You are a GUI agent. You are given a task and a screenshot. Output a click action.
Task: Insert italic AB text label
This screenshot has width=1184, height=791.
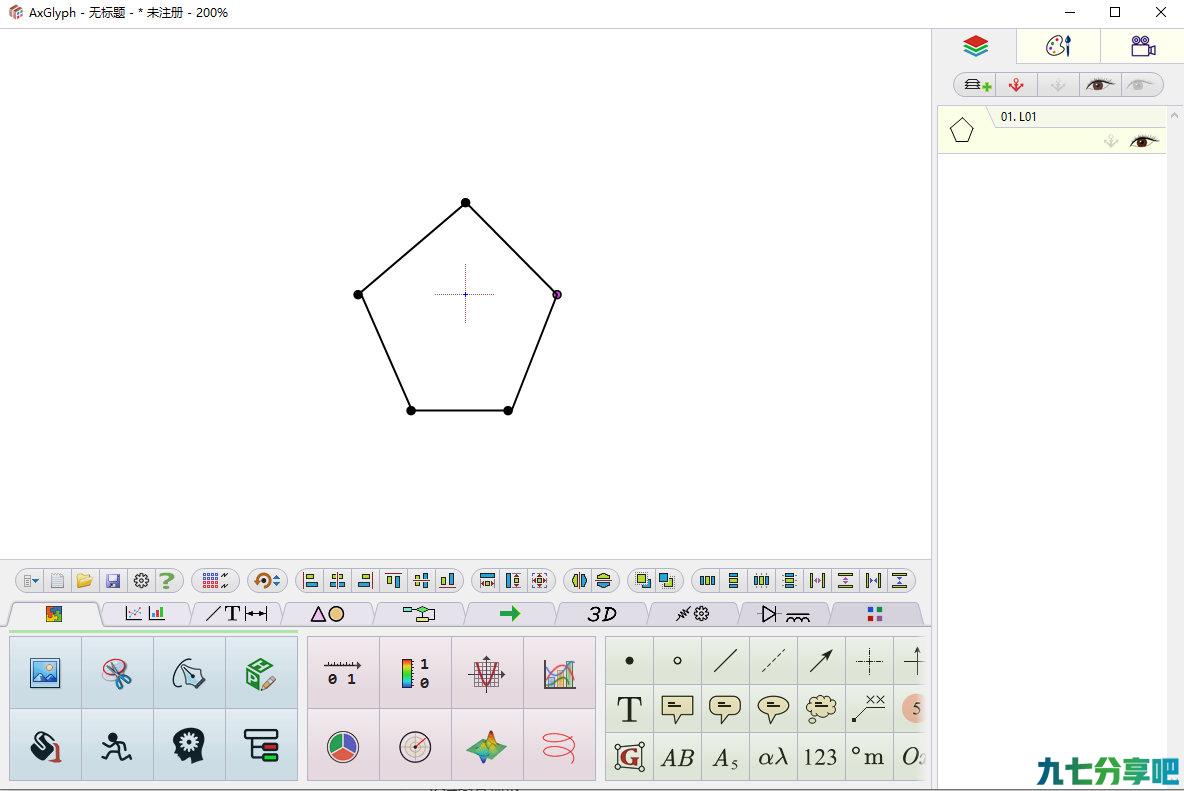677,756
